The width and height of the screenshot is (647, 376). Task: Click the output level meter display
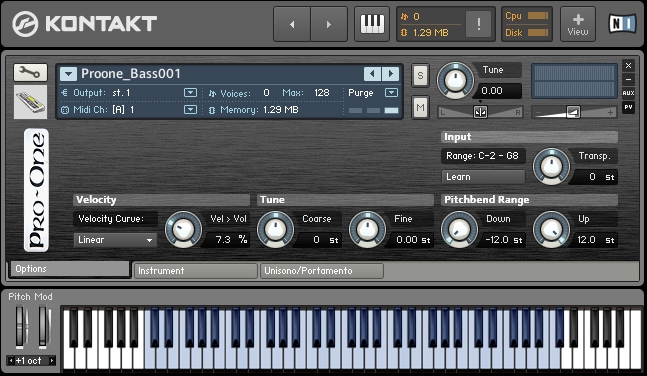(x=574, y=81)
